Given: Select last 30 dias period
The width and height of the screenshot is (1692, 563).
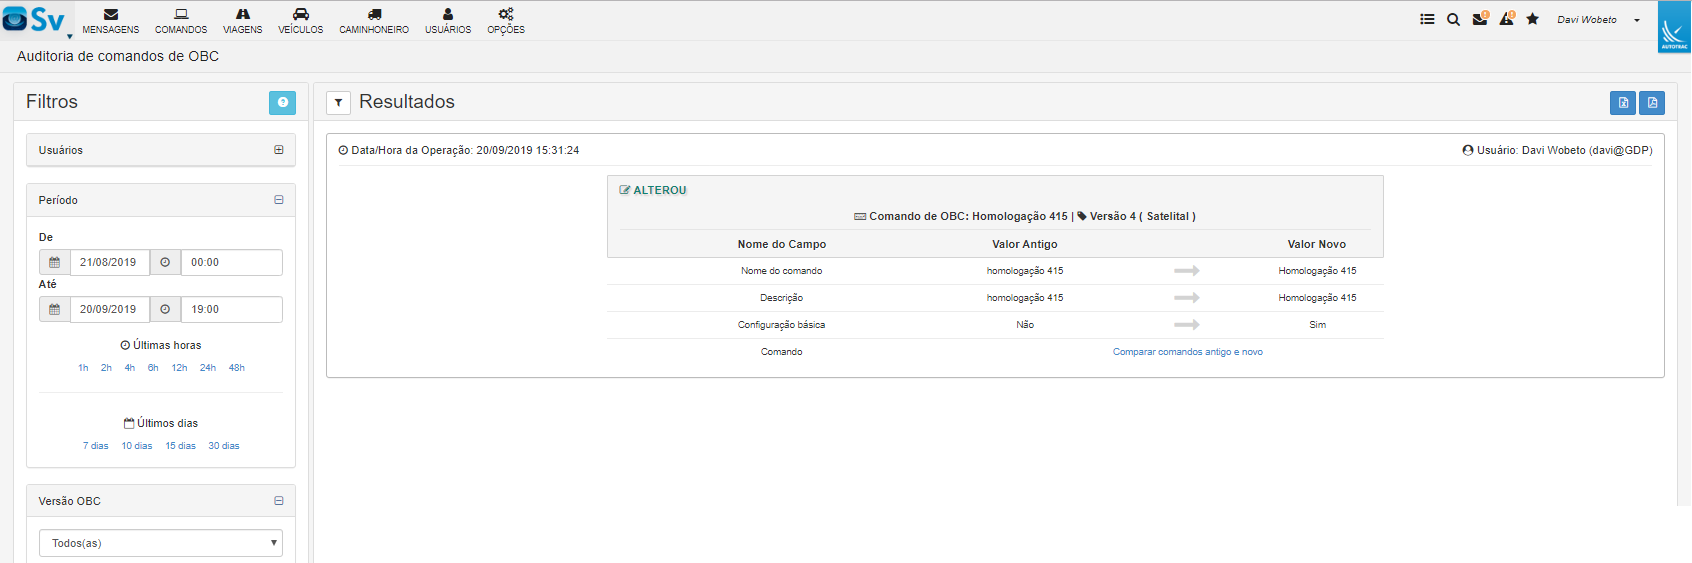Looking at the screenshot, I should tap(224, 446).
